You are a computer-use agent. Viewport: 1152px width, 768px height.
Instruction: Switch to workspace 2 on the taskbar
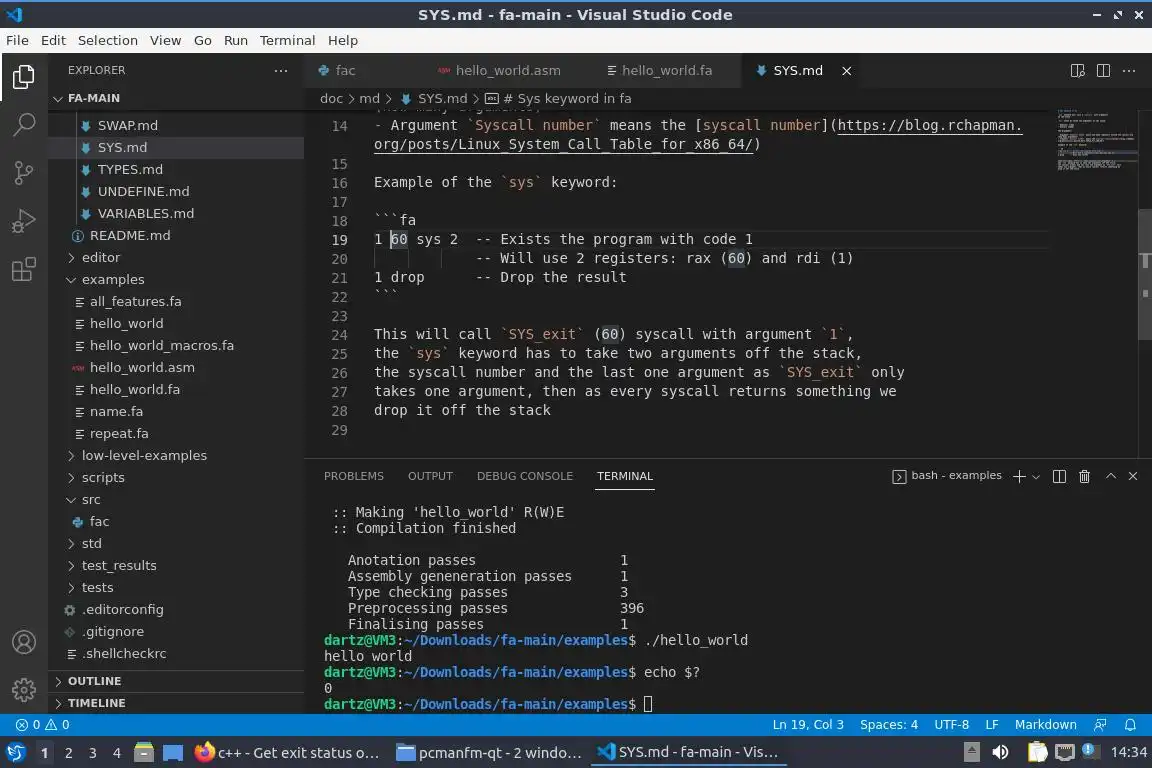click(68, 753)
